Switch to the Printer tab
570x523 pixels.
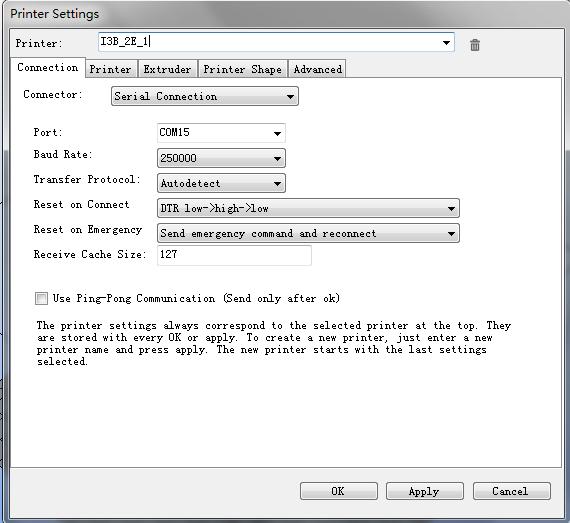111,69
